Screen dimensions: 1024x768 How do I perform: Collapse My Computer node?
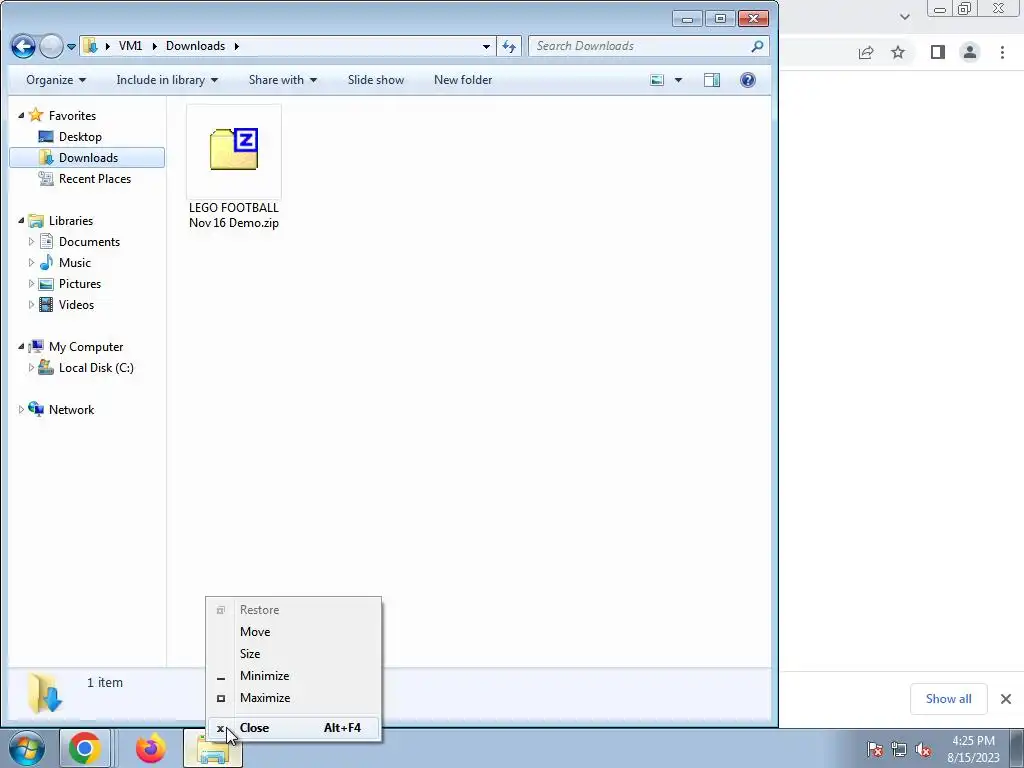(x=21, y=346)
